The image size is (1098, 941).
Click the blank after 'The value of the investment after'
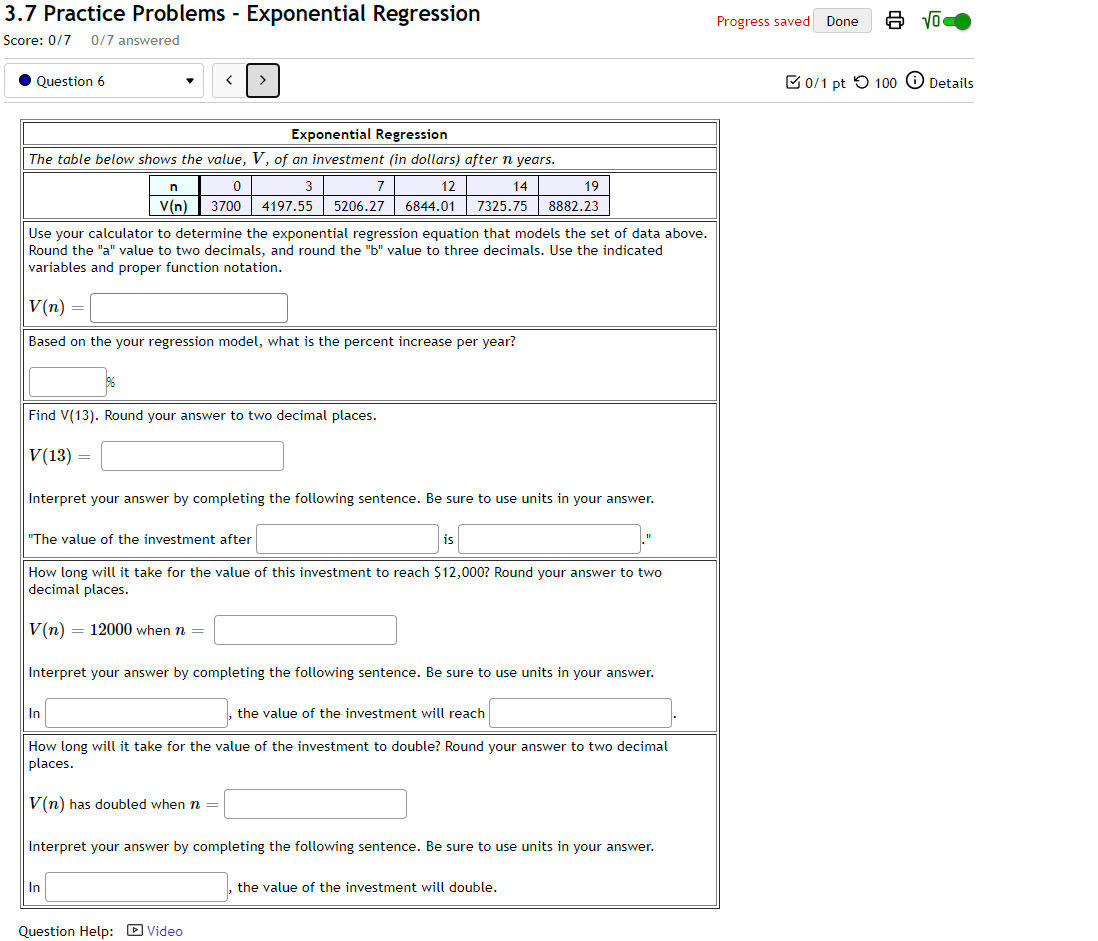tap(347, 538)
